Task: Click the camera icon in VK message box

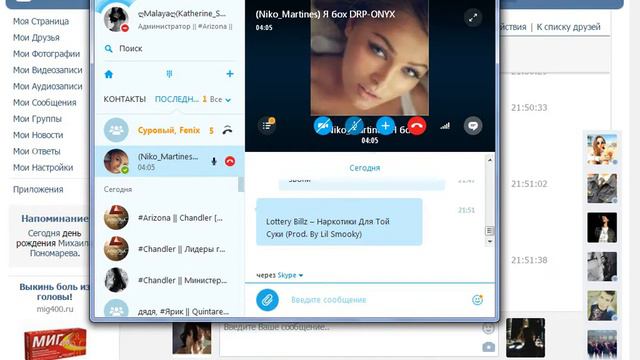Action: tap(488, 347)
